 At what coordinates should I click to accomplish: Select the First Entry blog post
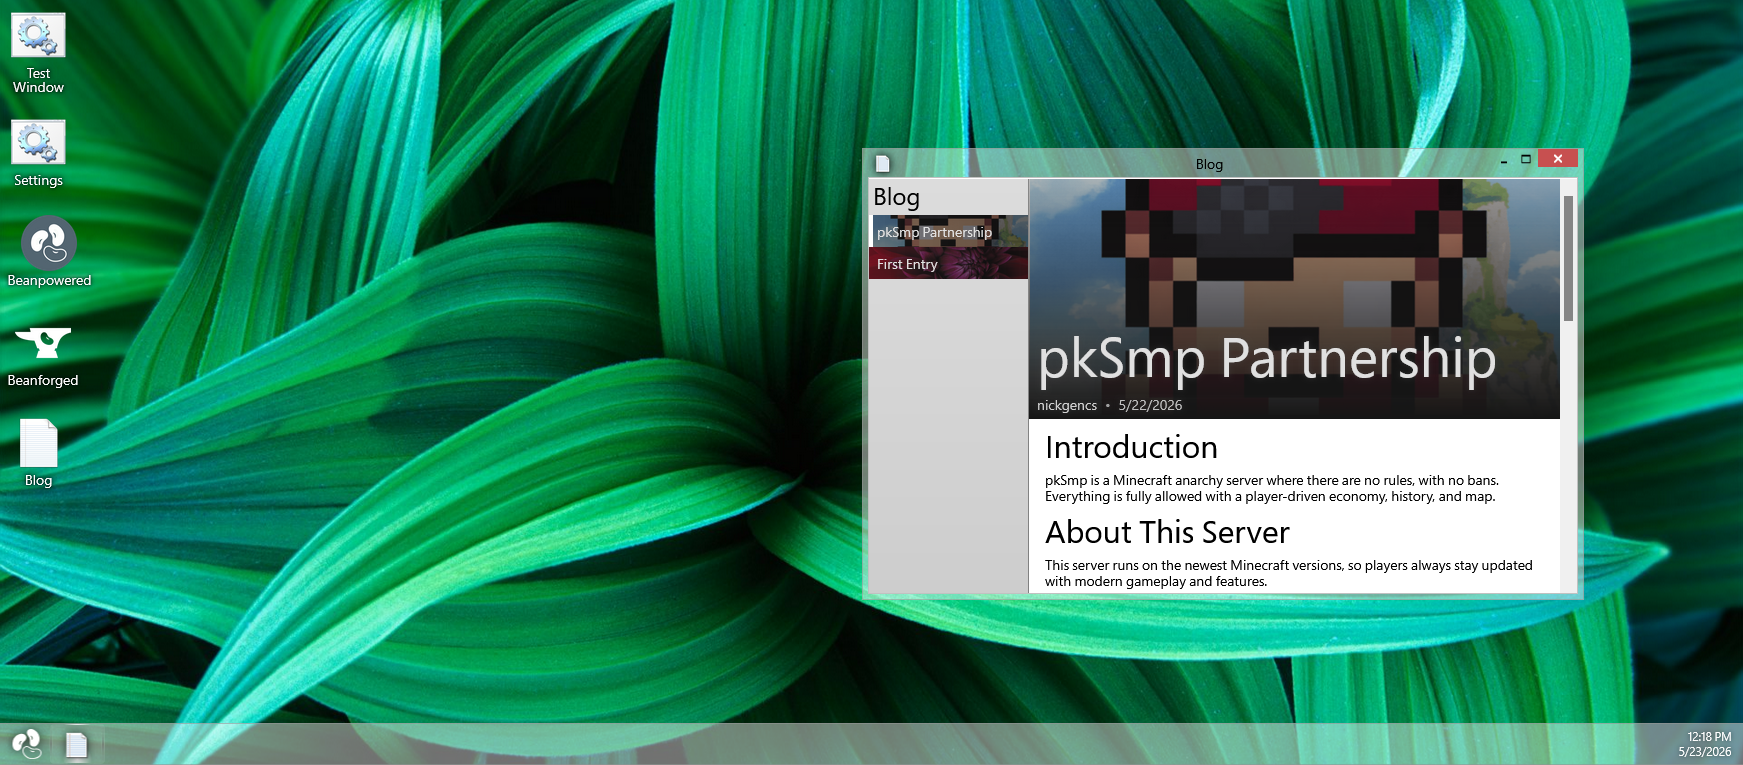click(x=948, y=263)
